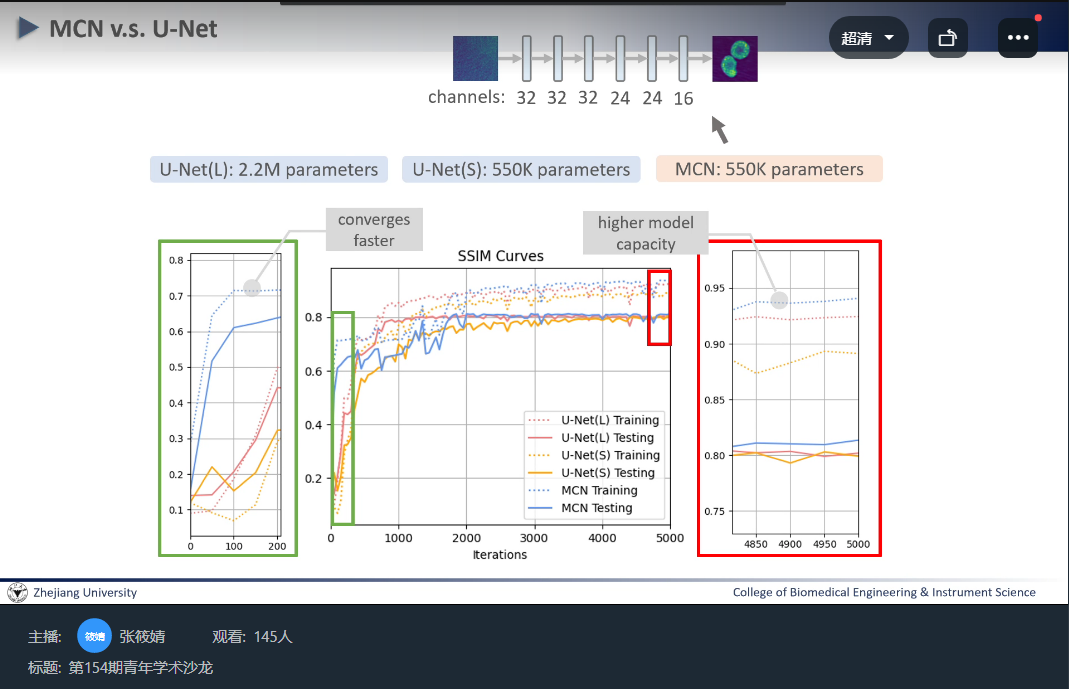1069x689 pixels.
Task: Click the gray arrow cursor icon on slide
Action: pos(719,129)
